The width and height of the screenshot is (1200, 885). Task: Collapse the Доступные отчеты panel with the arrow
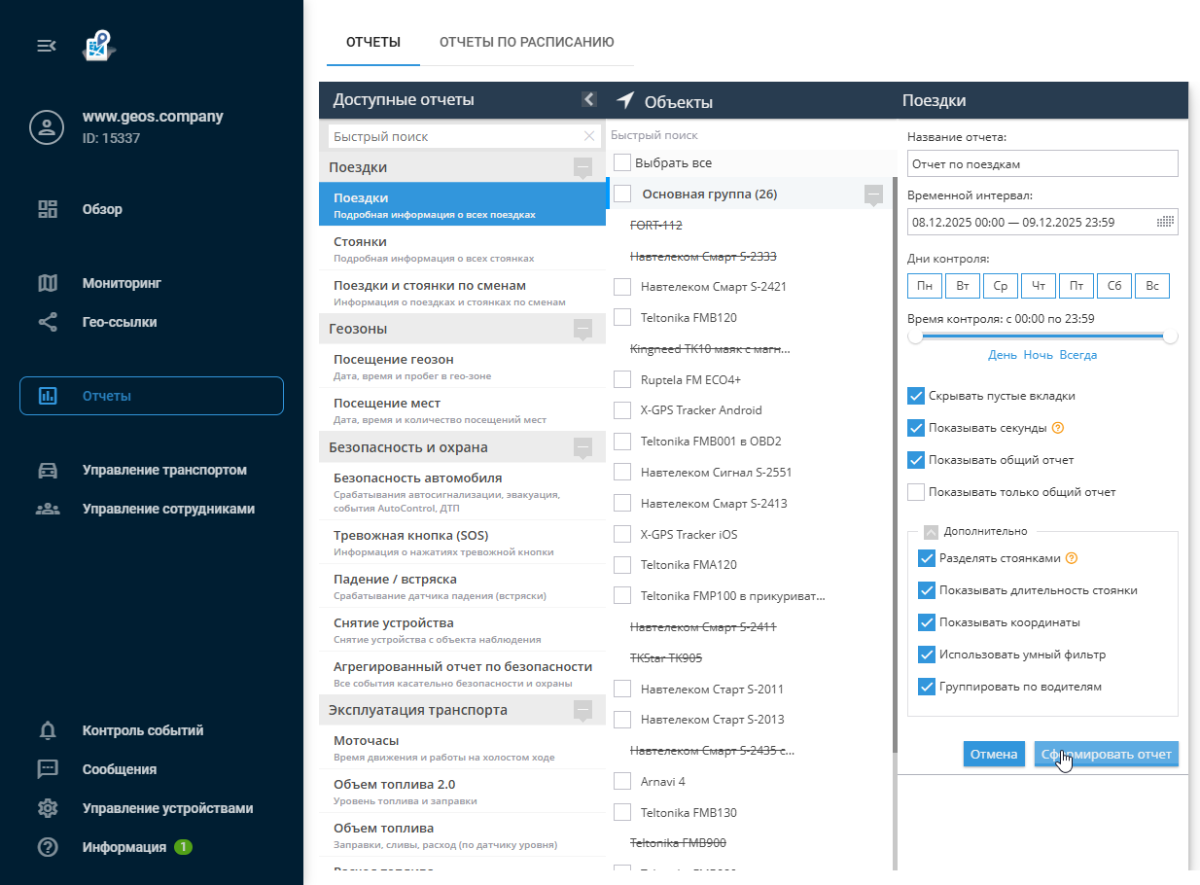589,99
